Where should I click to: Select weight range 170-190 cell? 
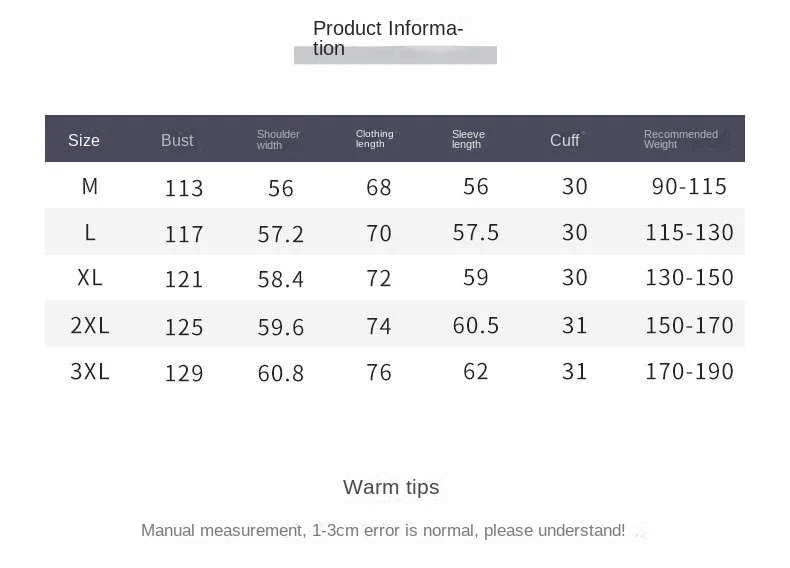[689, 372]
